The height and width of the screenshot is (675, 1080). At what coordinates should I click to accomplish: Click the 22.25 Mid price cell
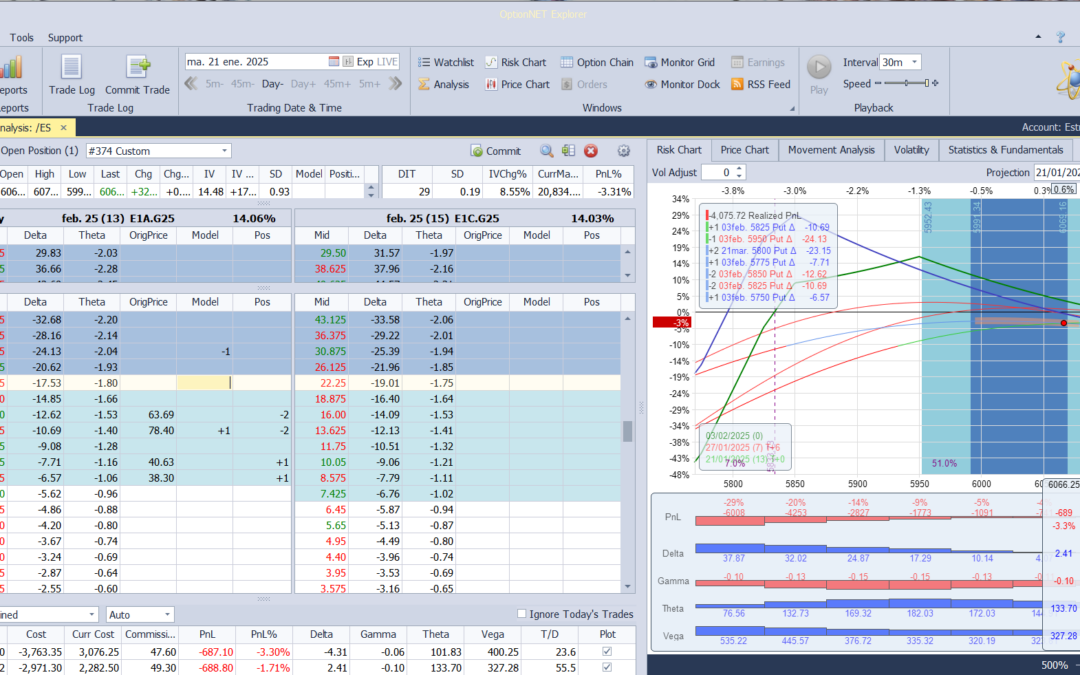point(322,383)
